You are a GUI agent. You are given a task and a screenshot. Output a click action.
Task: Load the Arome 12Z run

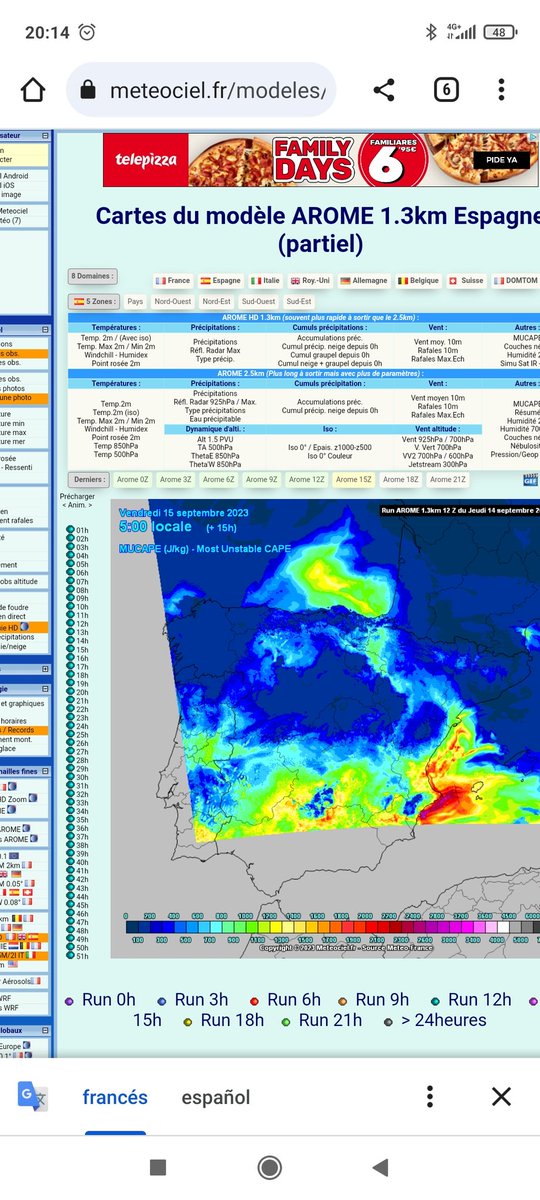pyautogui.click(x=305, y=480)
